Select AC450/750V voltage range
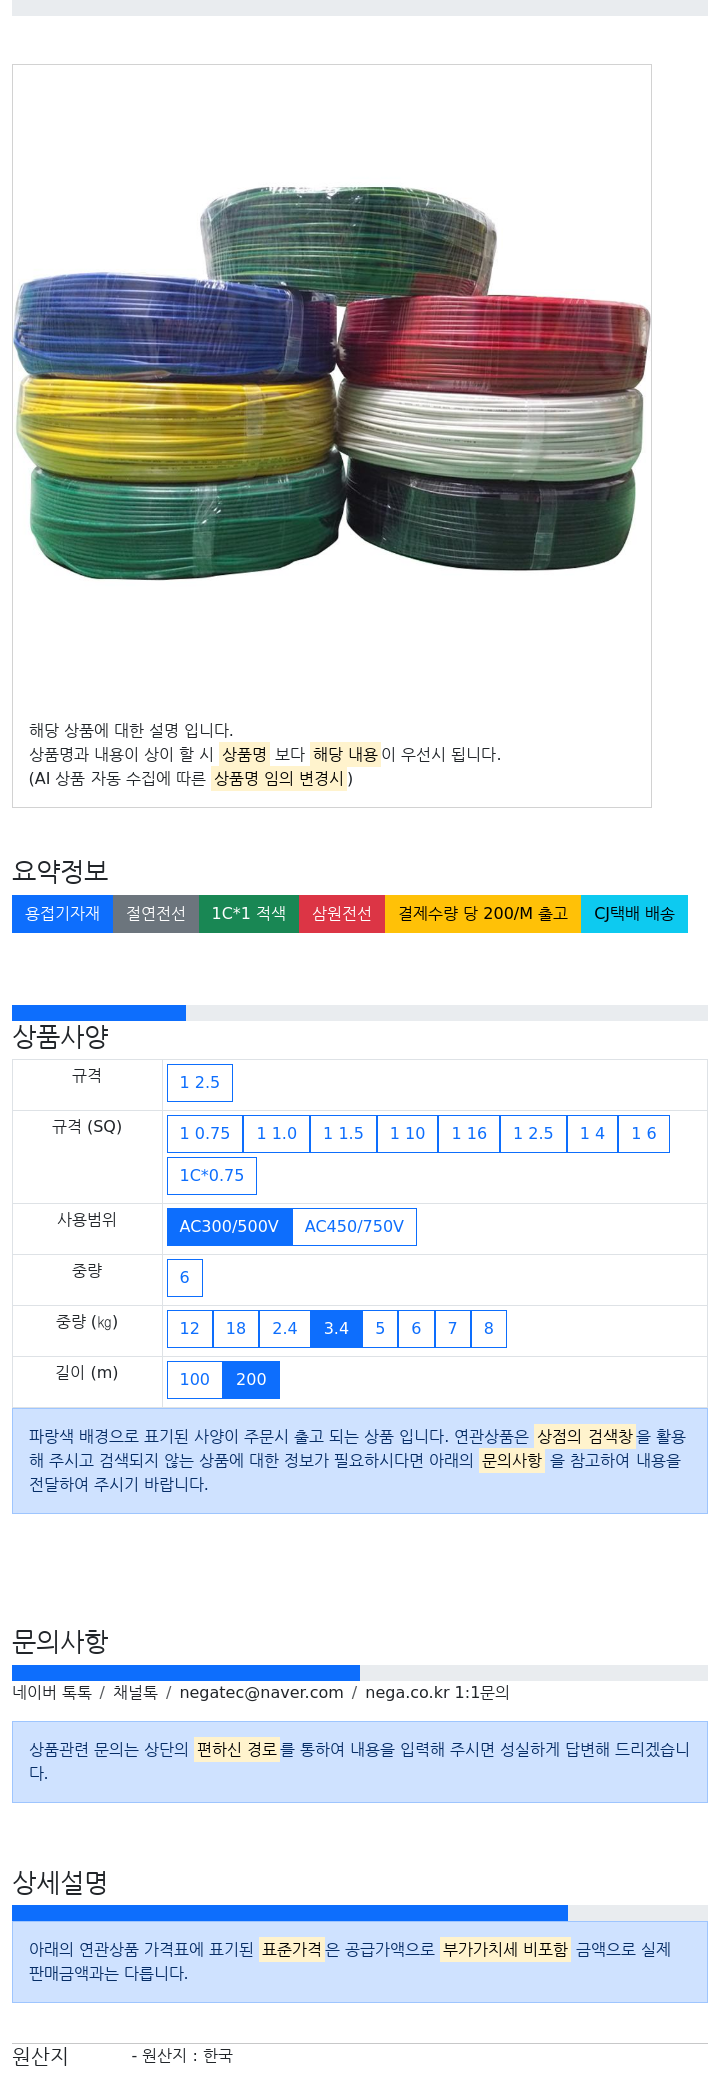The height and width of the screenshot is (2076, 720). click(x=354, y=1227)
